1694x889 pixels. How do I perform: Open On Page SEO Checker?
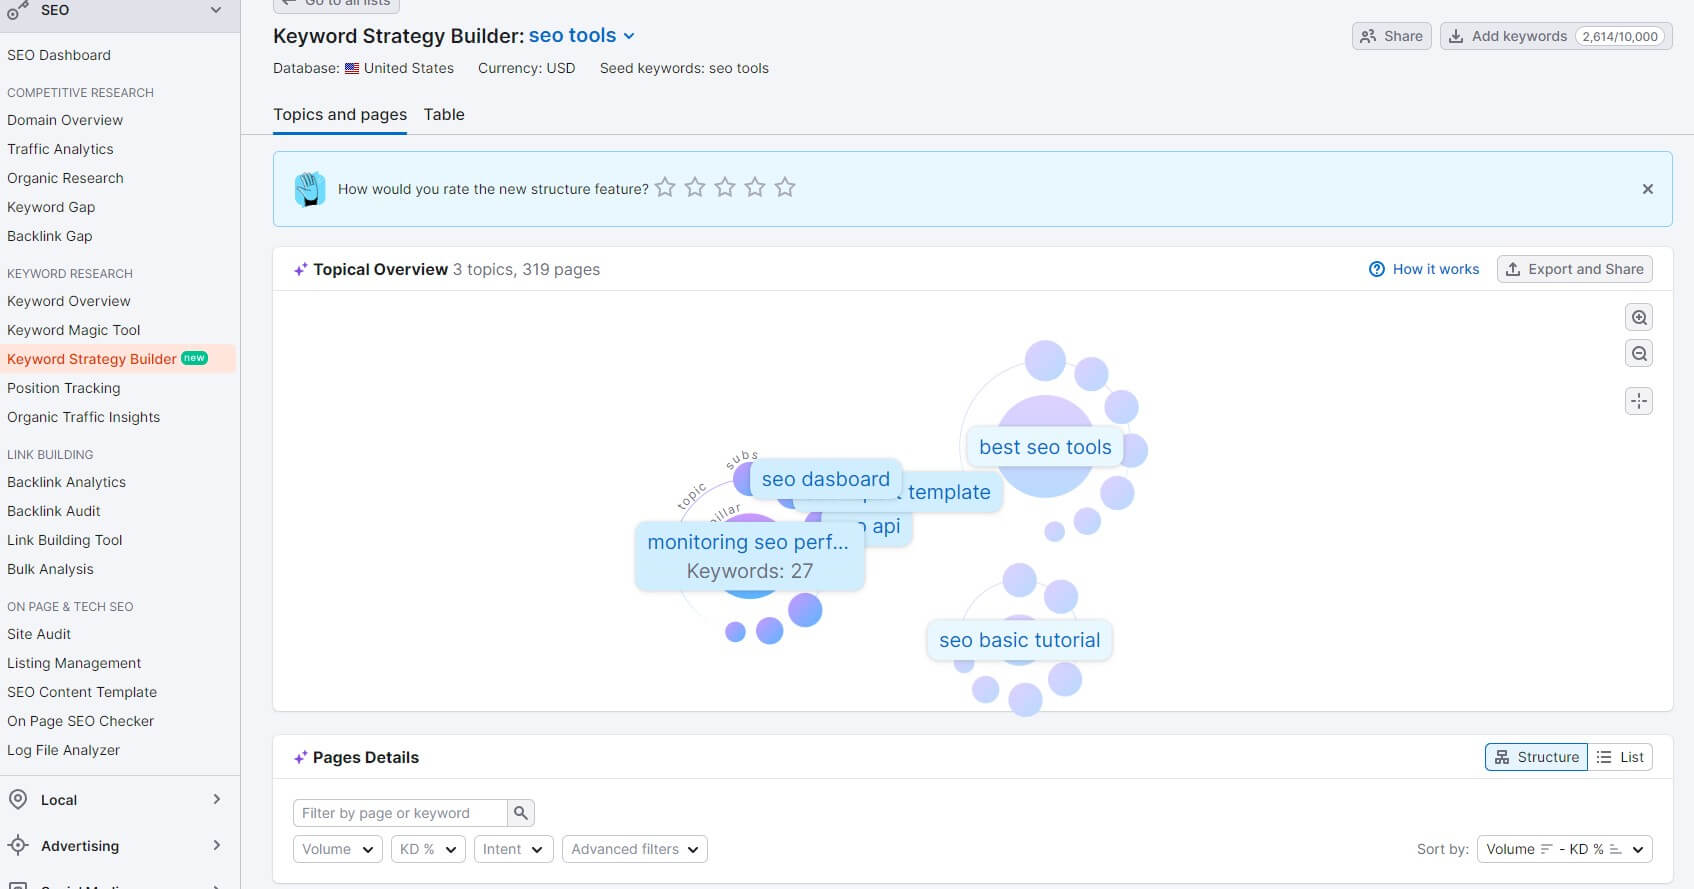tap(81, 721)
